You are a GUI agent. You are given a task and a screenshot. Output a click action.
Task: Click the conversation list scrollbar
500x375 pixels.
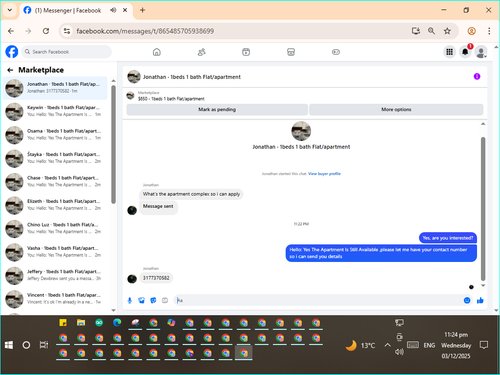pos(113,144)
